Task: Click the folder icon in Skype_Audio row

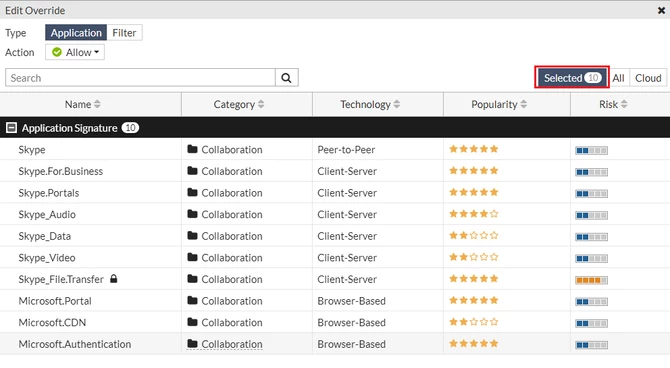Action: 192,214
